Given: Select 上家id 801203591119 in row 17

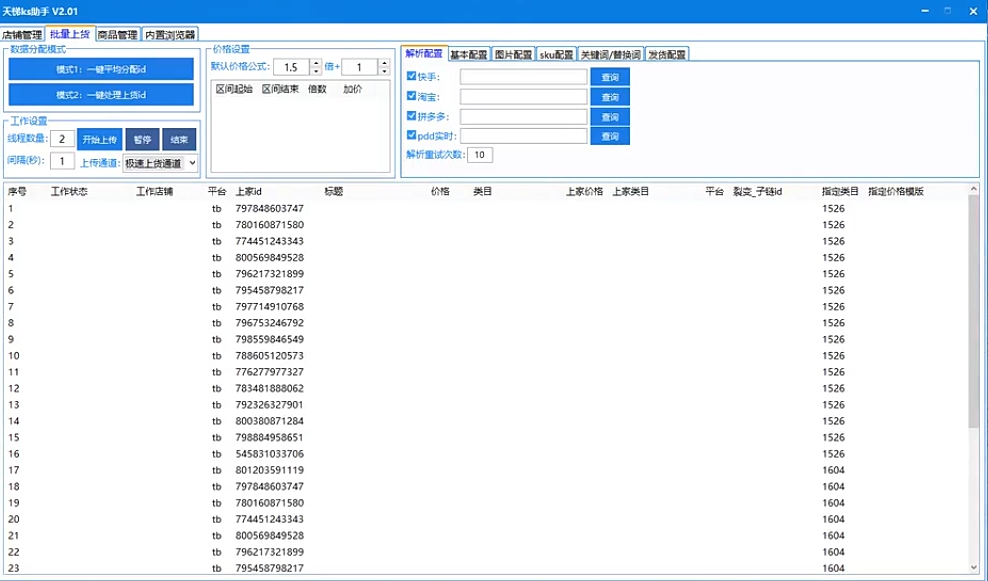Looking at the screenshot, I should 270,471.
